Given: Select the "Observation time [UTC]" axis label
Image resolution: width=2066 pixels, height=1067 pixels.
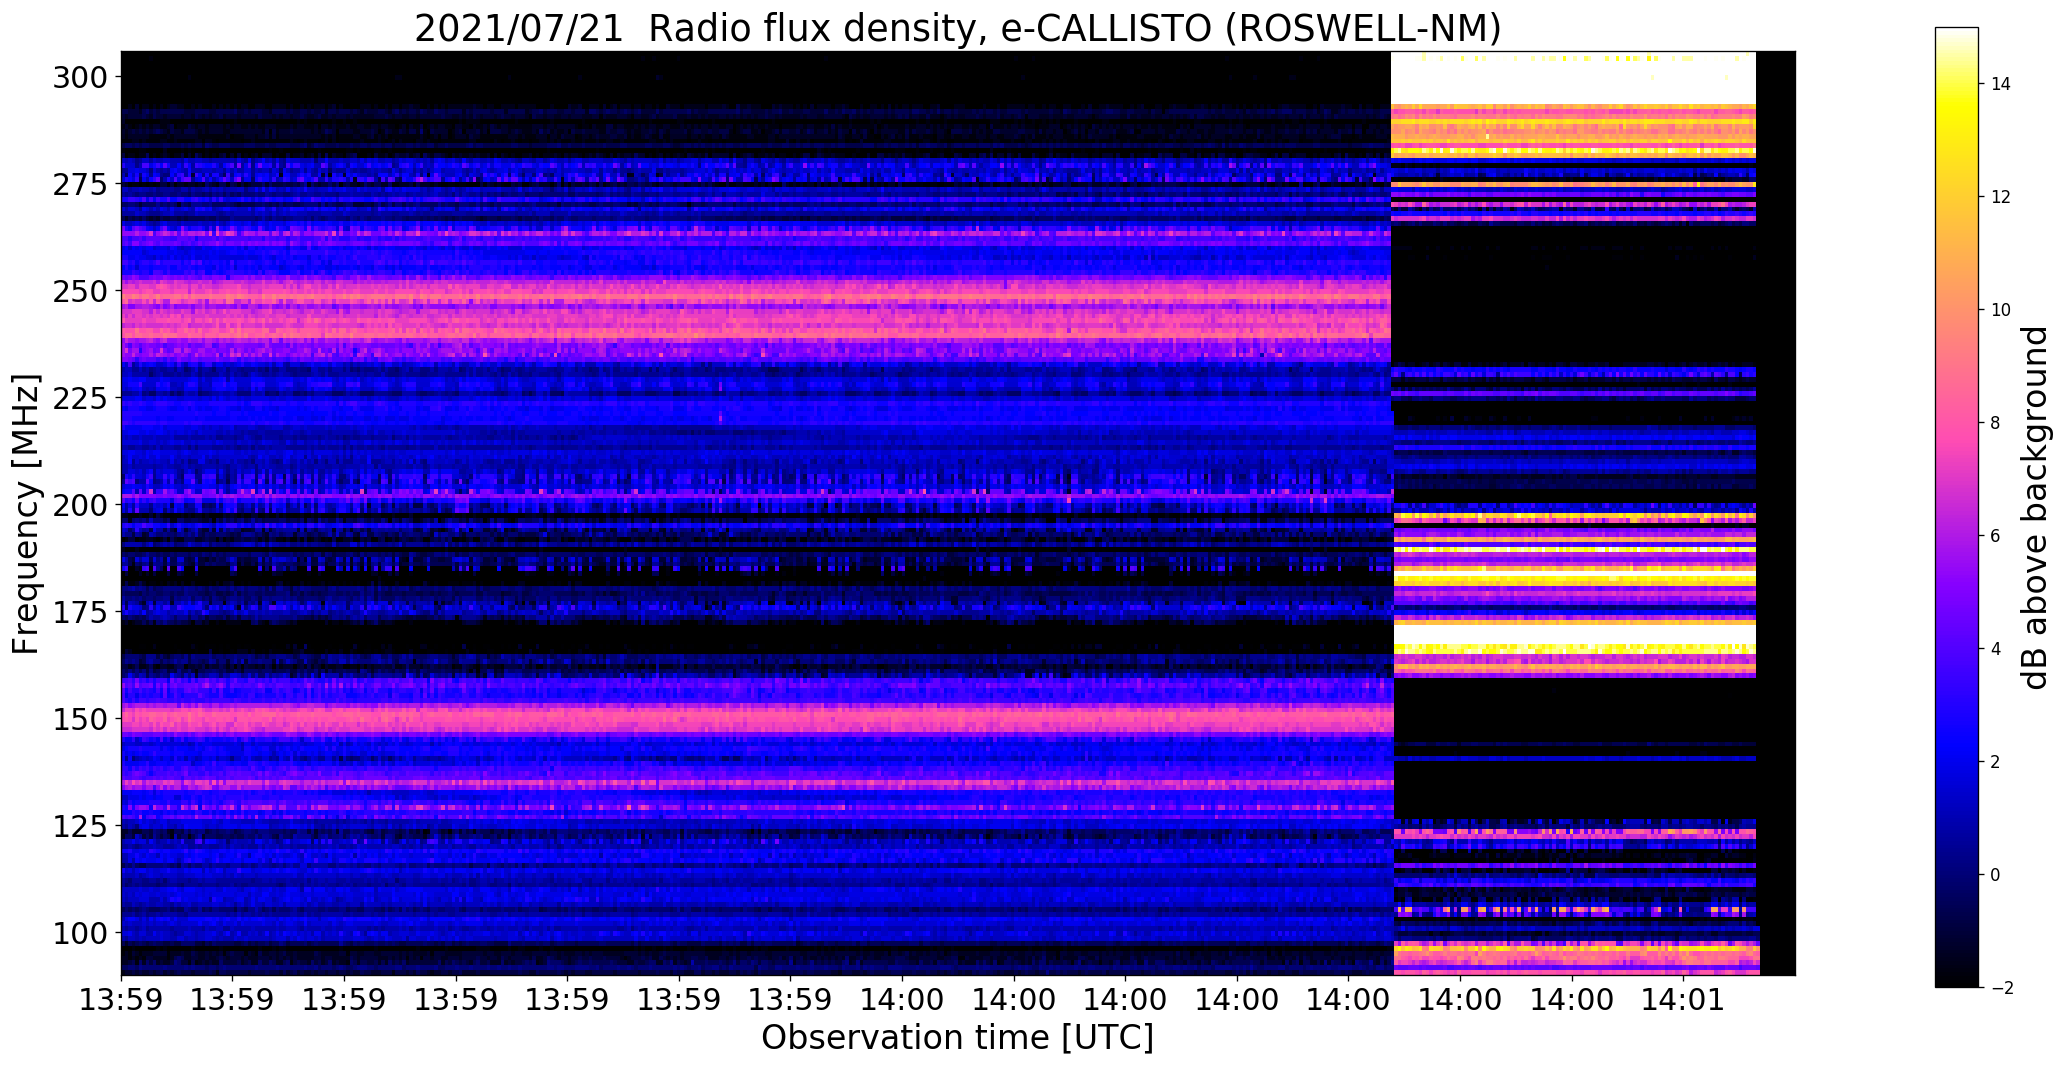Looking at the screenshot, I should (957, 1038).
